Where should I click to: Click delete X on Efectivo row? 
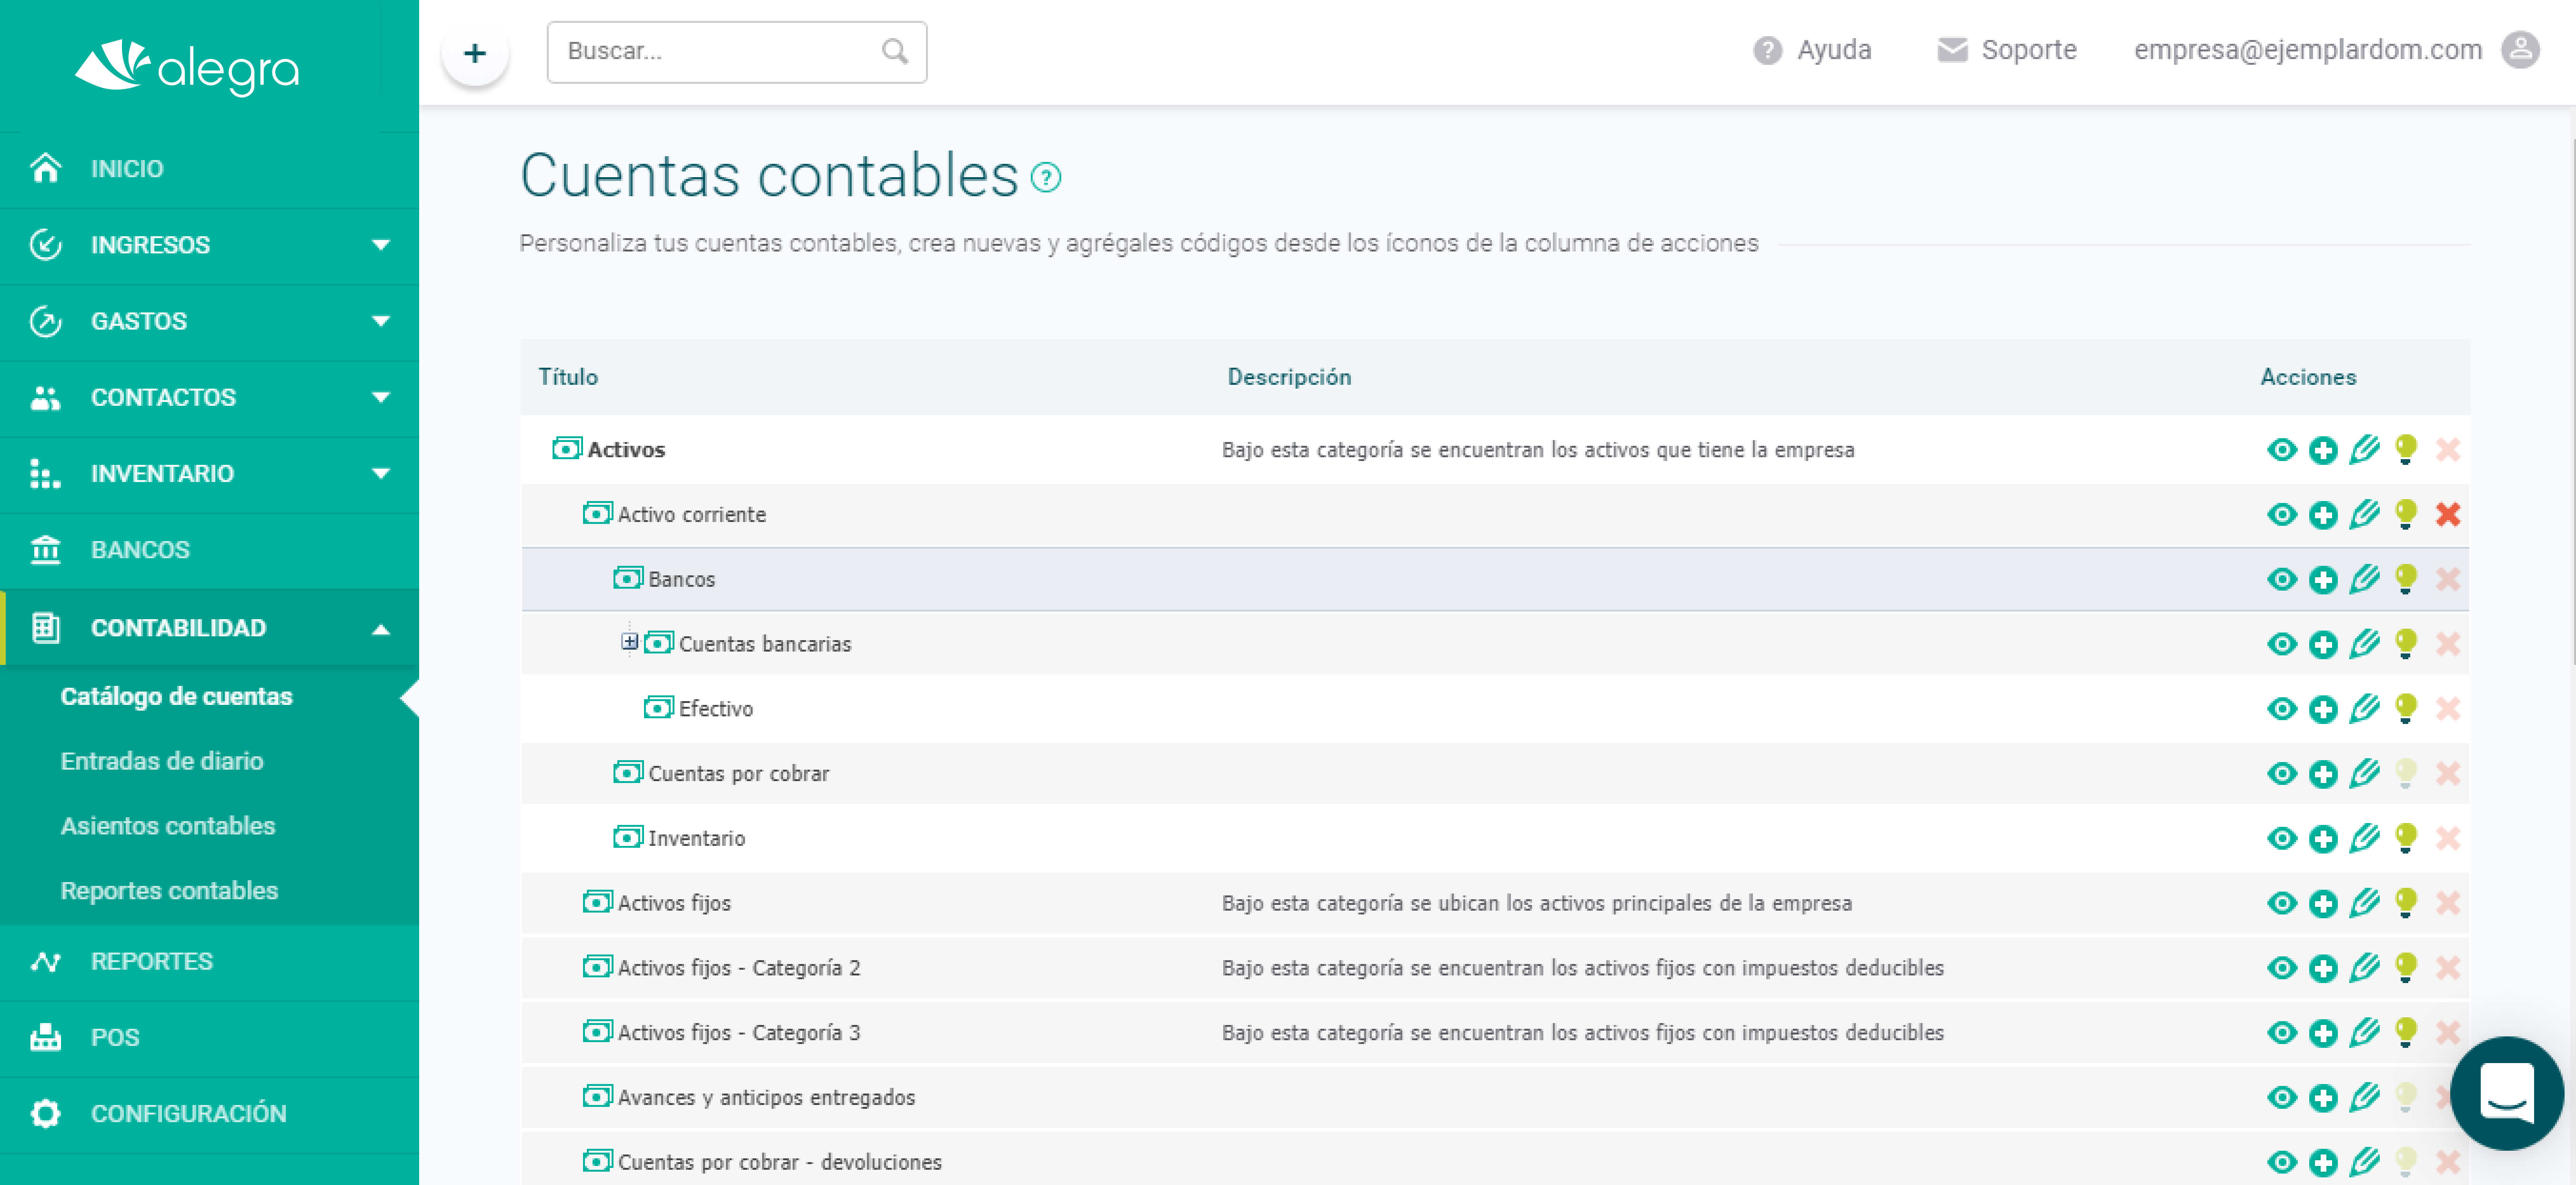[x=2448, y=709]
